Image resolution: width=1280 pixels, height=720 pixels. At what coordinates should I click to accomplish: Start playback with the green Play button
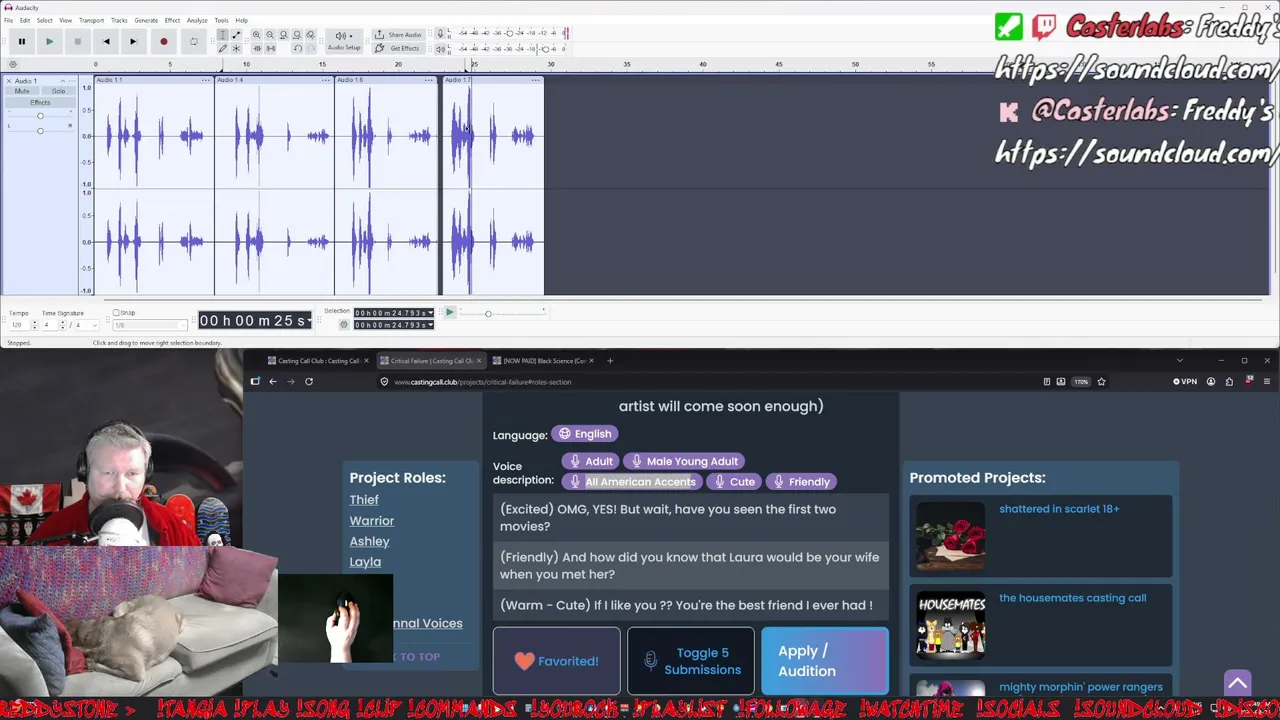(x=49, y=41)
